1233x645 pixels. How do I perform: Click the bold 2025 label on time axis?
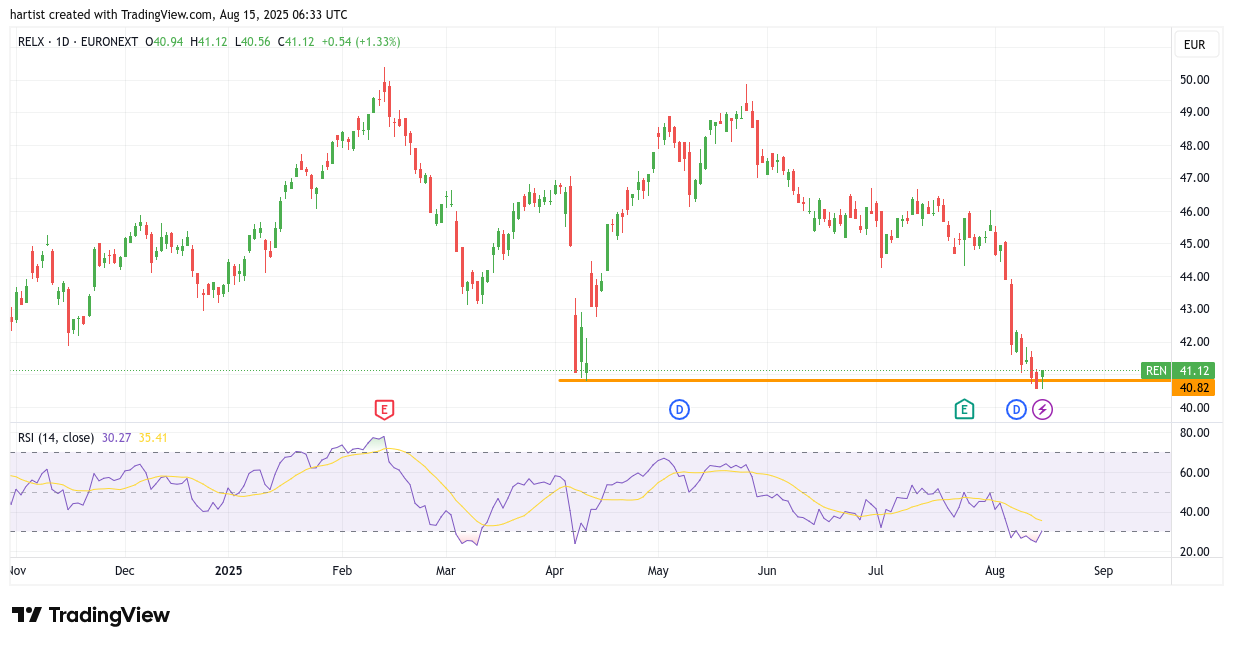pyautogui.click(x=229, y=571)
